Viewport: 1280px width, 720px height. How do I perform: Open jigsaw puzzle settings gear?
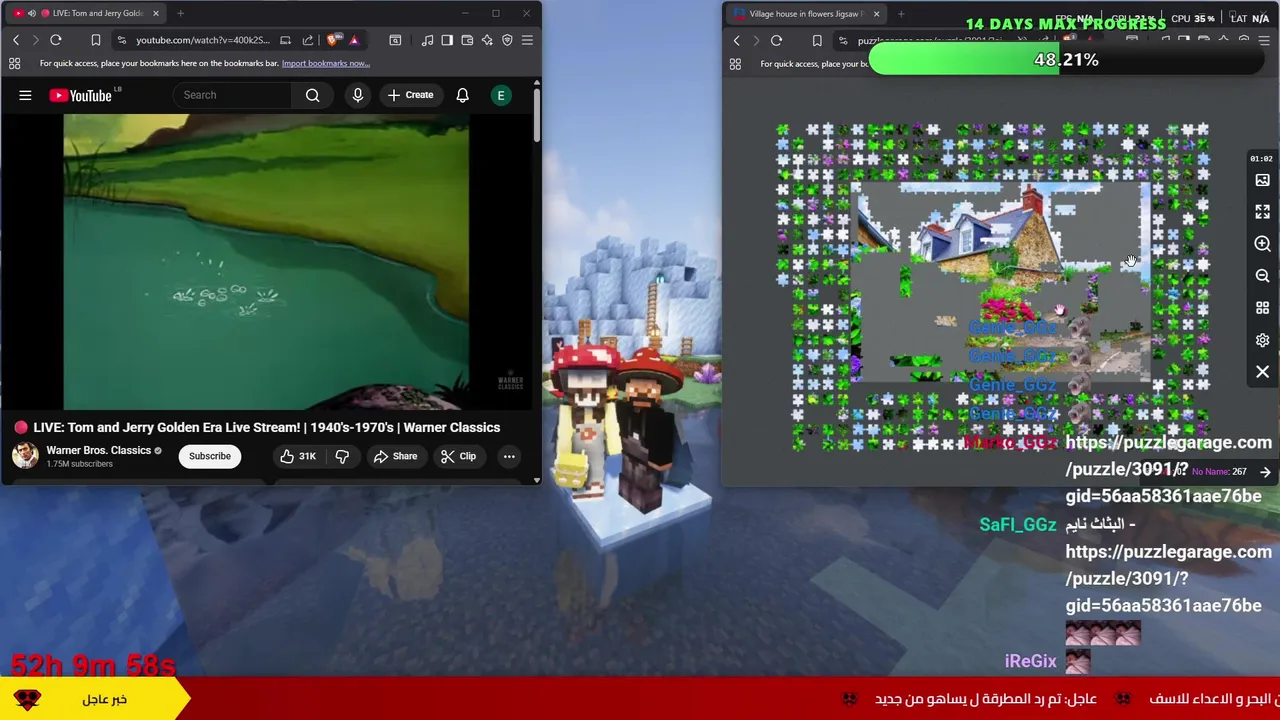click(1262, 340)
